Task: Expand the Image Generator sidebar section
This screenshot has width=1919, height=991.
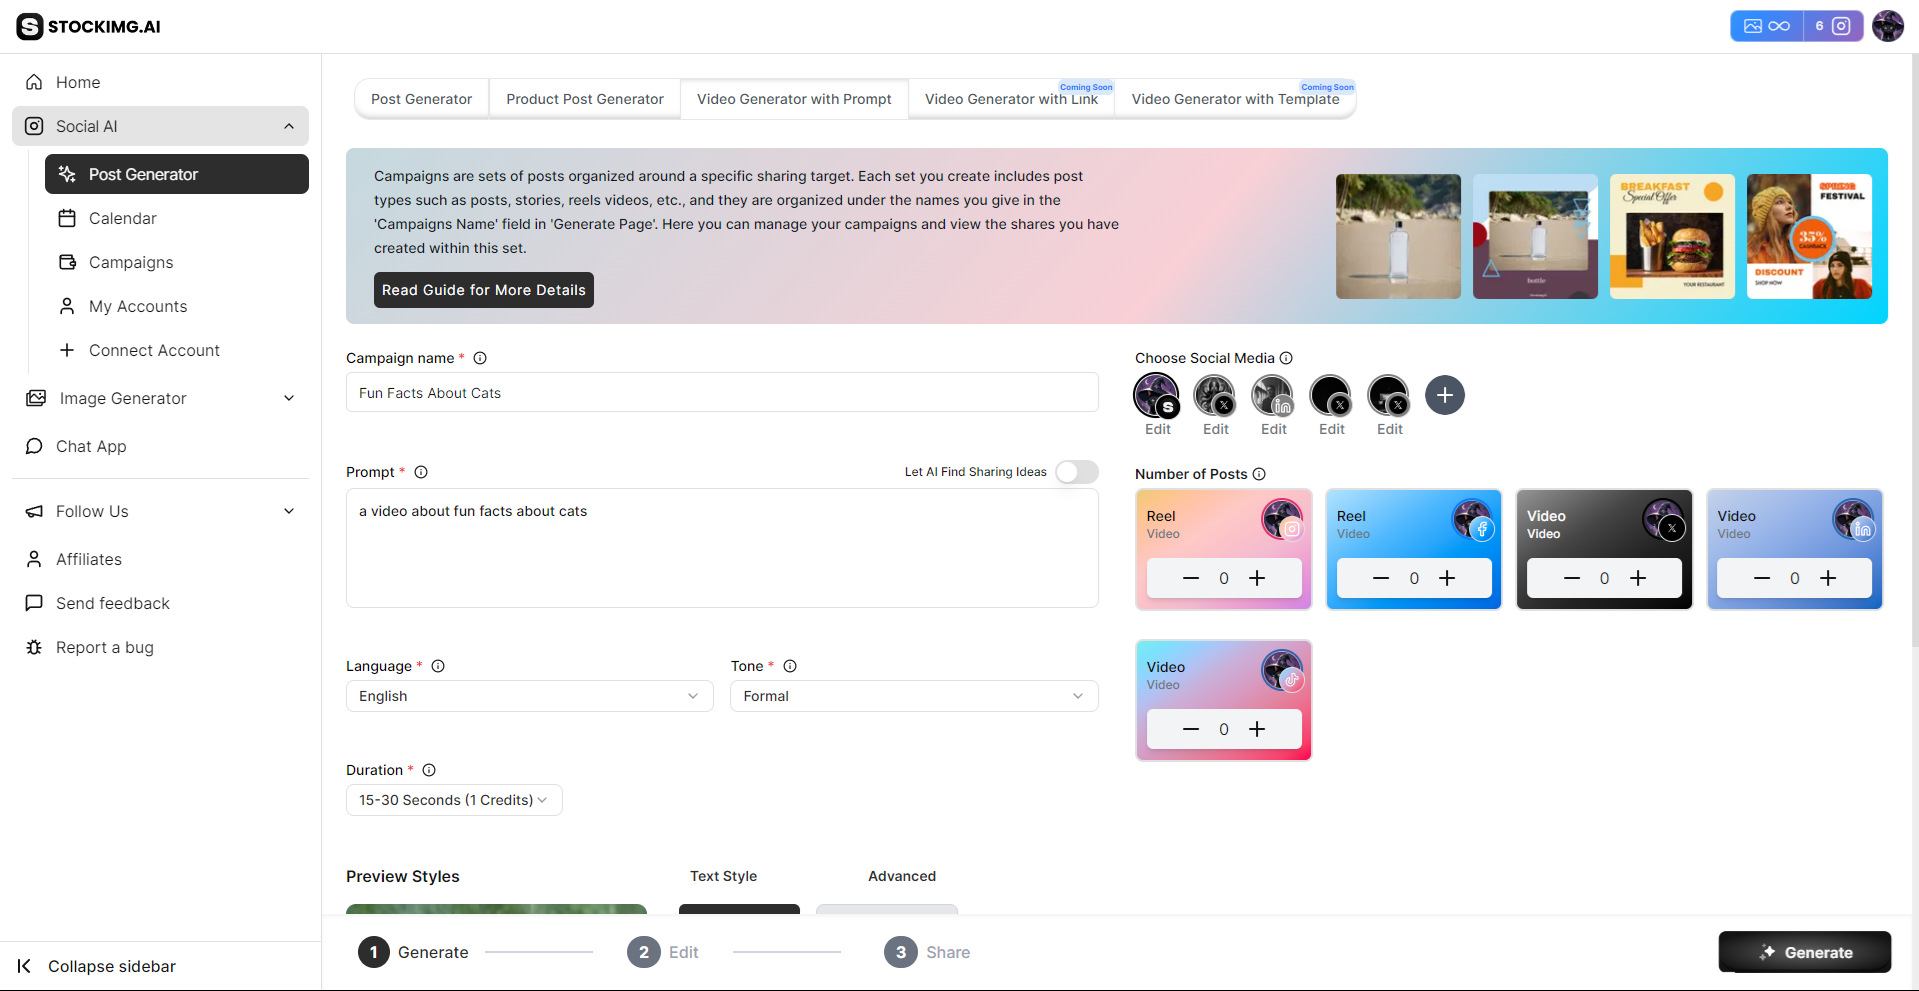Action: 289,398
